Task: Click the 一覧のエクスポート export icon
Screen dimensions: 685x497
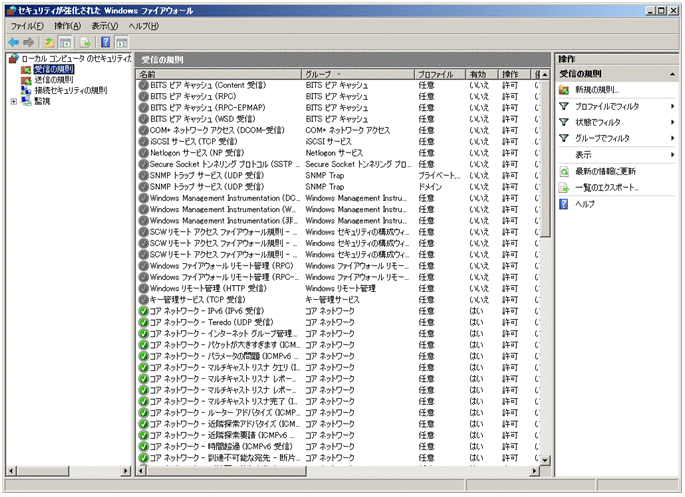Action: (565, 188)
